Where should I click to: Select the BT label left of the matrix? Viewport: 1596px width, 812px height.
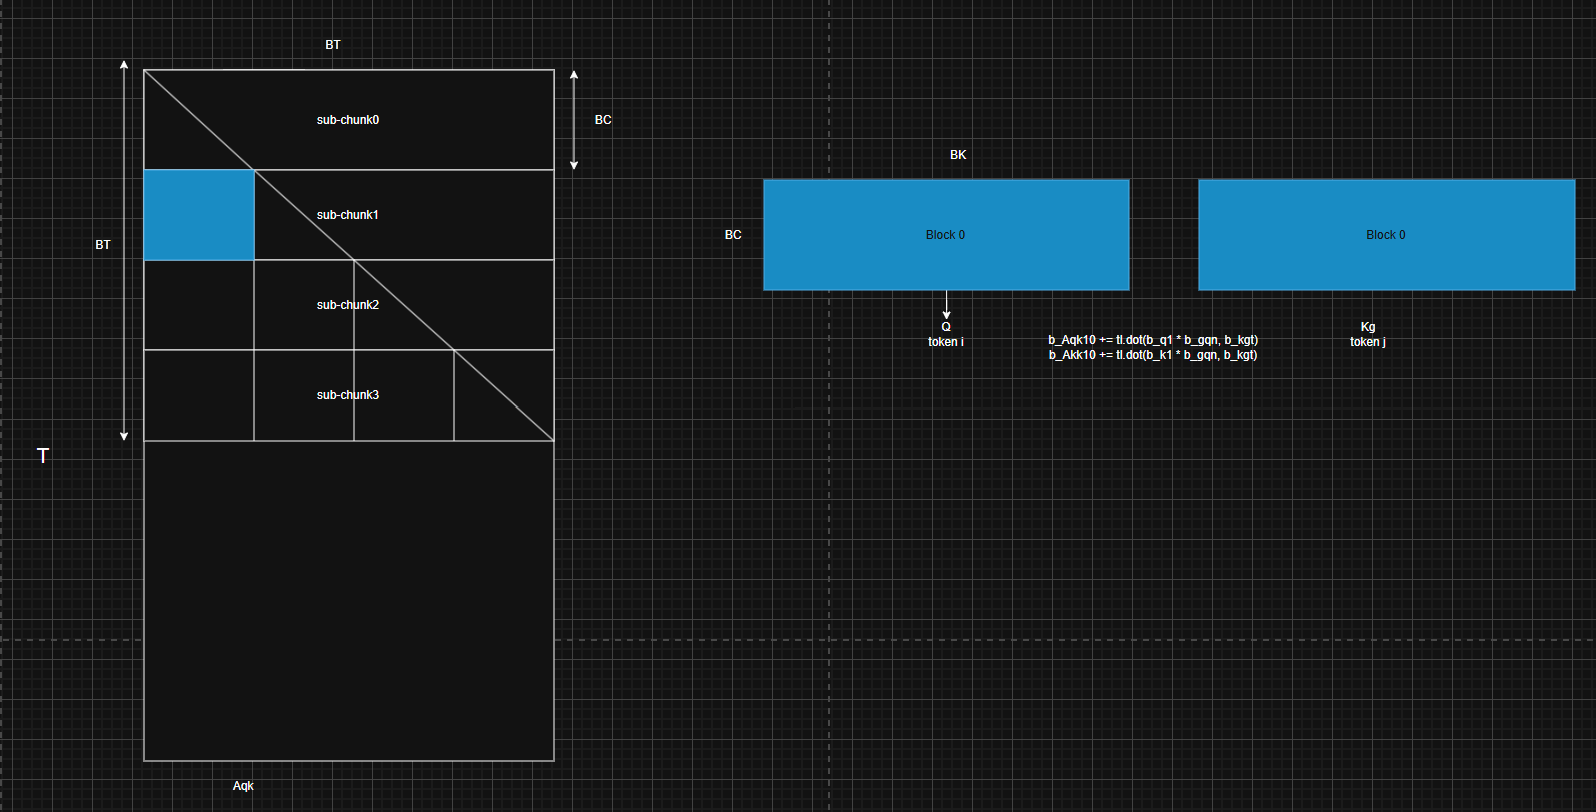[x=103, y=245]
